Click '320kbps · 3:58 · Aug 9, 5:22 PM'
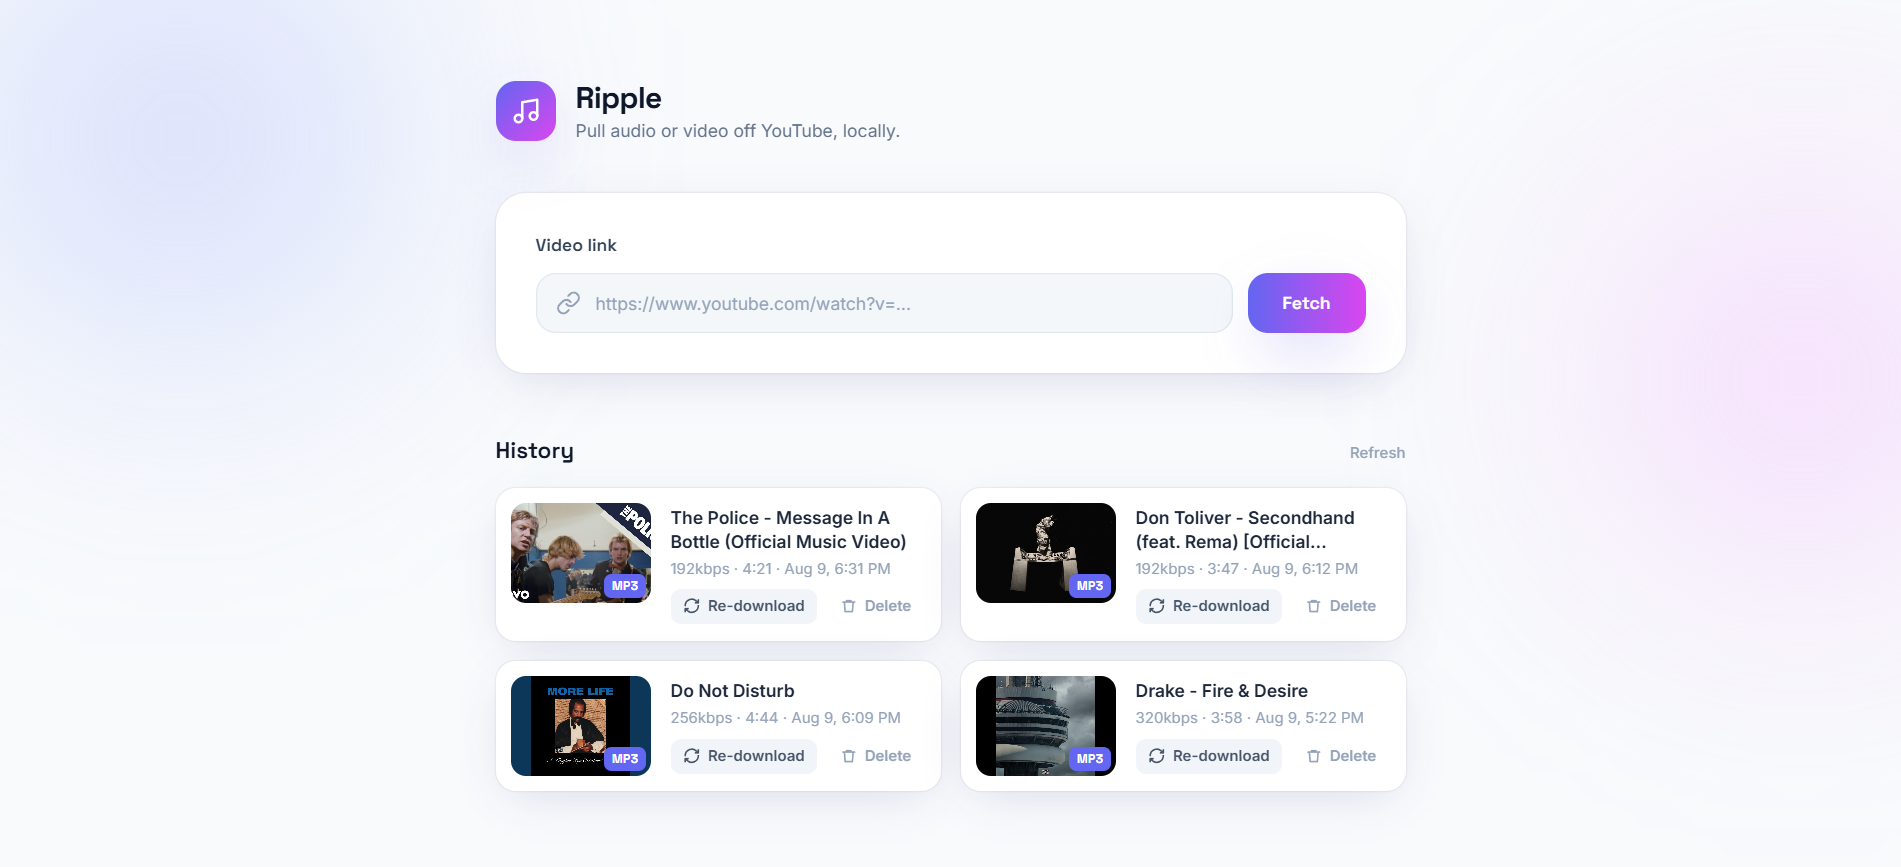 click(x=1249, y=718)
